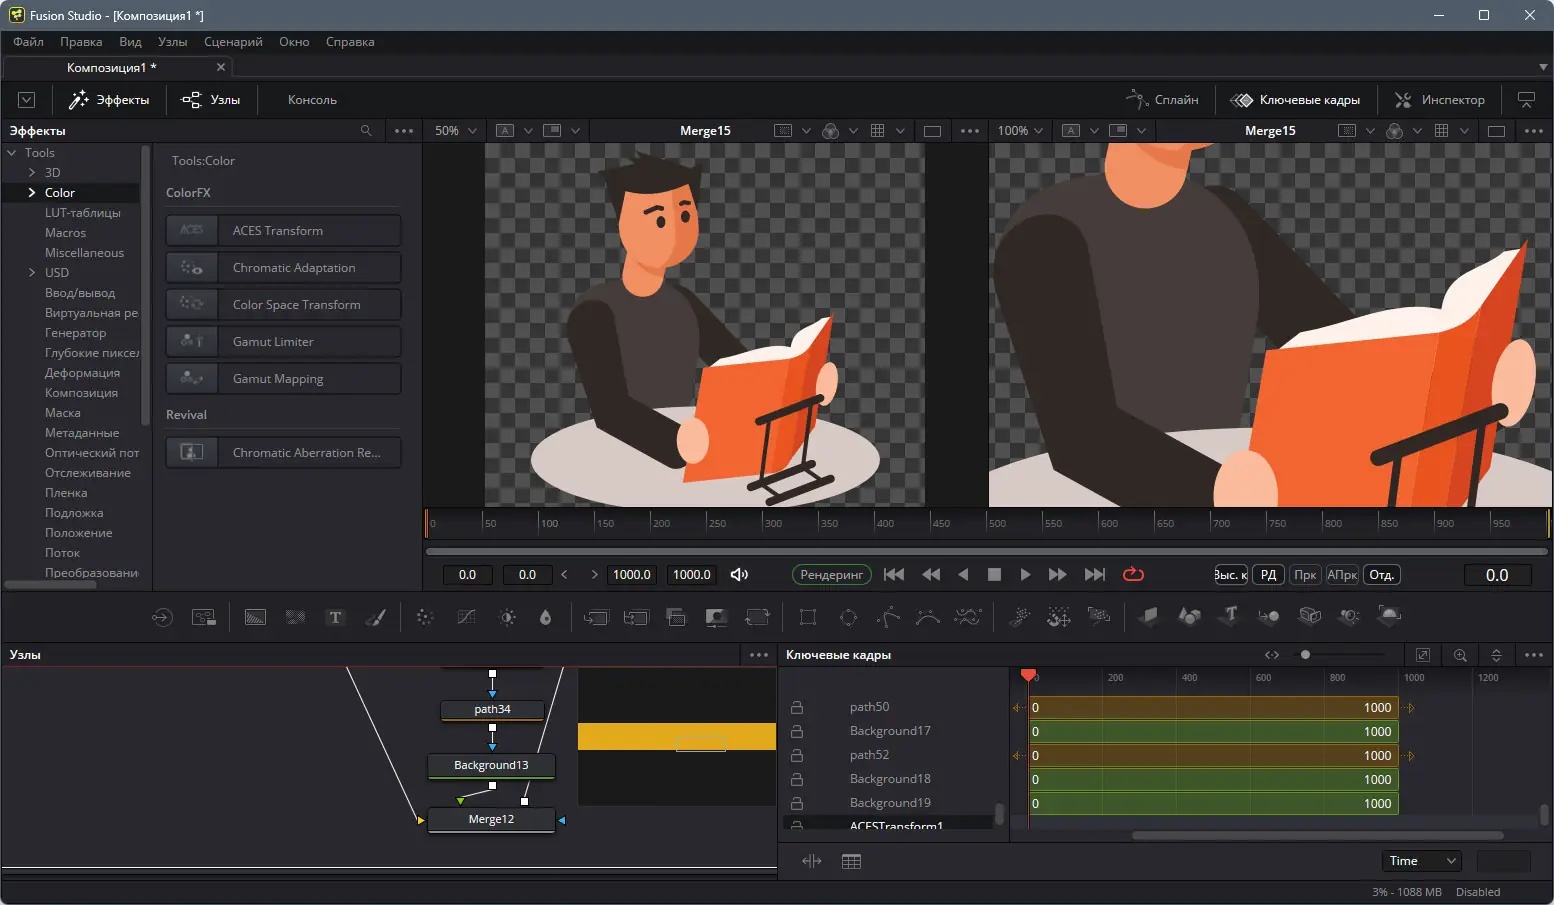
Task: Open the Time dropdown in Keyframes panel
Action: pyautogui.click(x=1421, y=861)
